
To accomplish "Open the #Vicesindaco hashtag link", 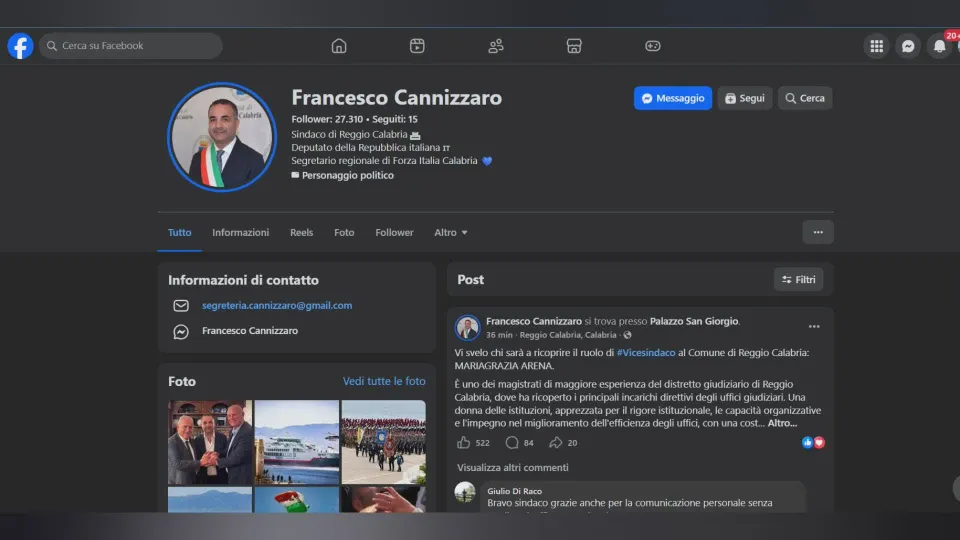I will pyautogui.click(x=646, y=353).
